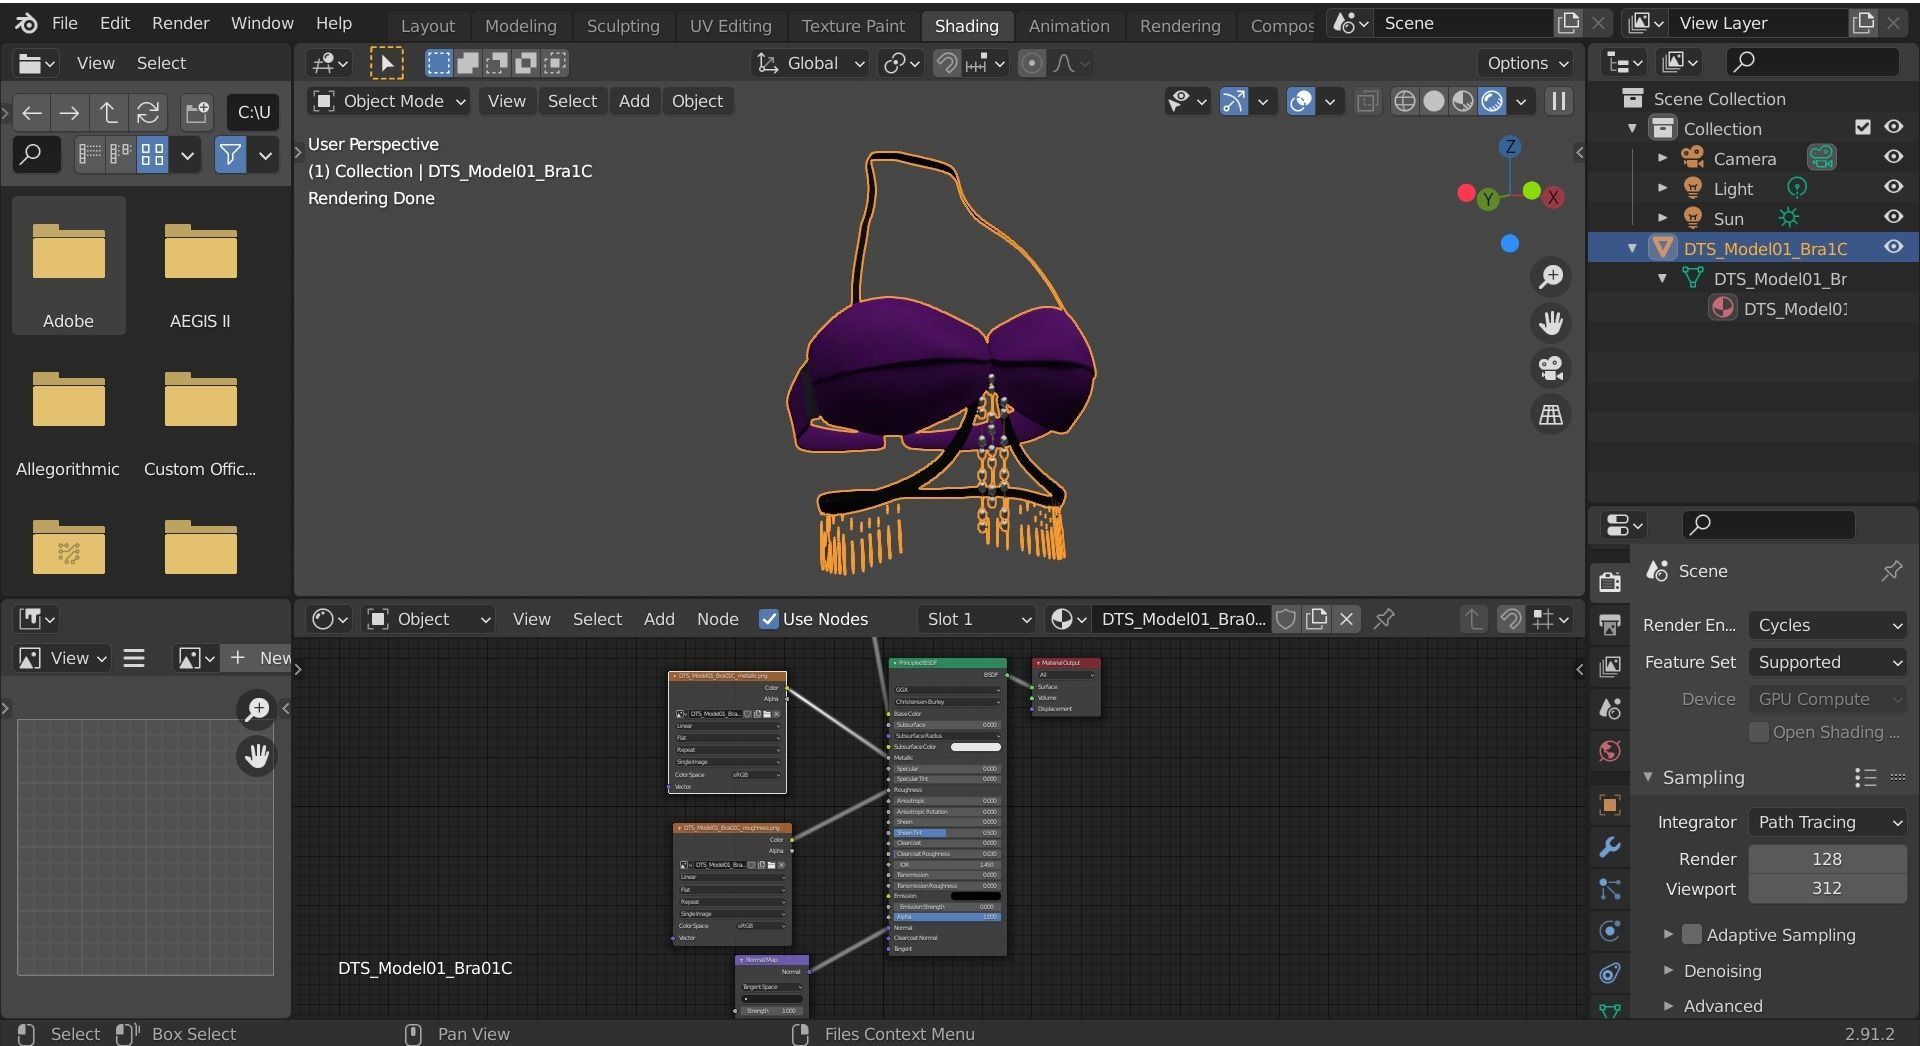Hide Sun with its eye icon
This screenshot has width=1920, height=1046.
[1893, 217]
